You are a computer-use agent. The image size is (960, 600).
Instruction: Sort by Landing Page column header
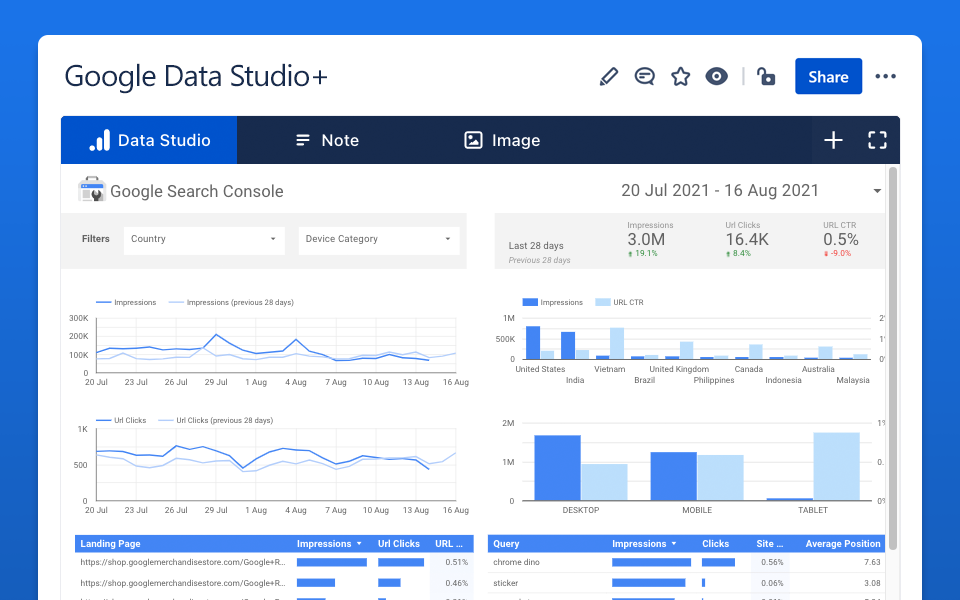pos(110,544)
